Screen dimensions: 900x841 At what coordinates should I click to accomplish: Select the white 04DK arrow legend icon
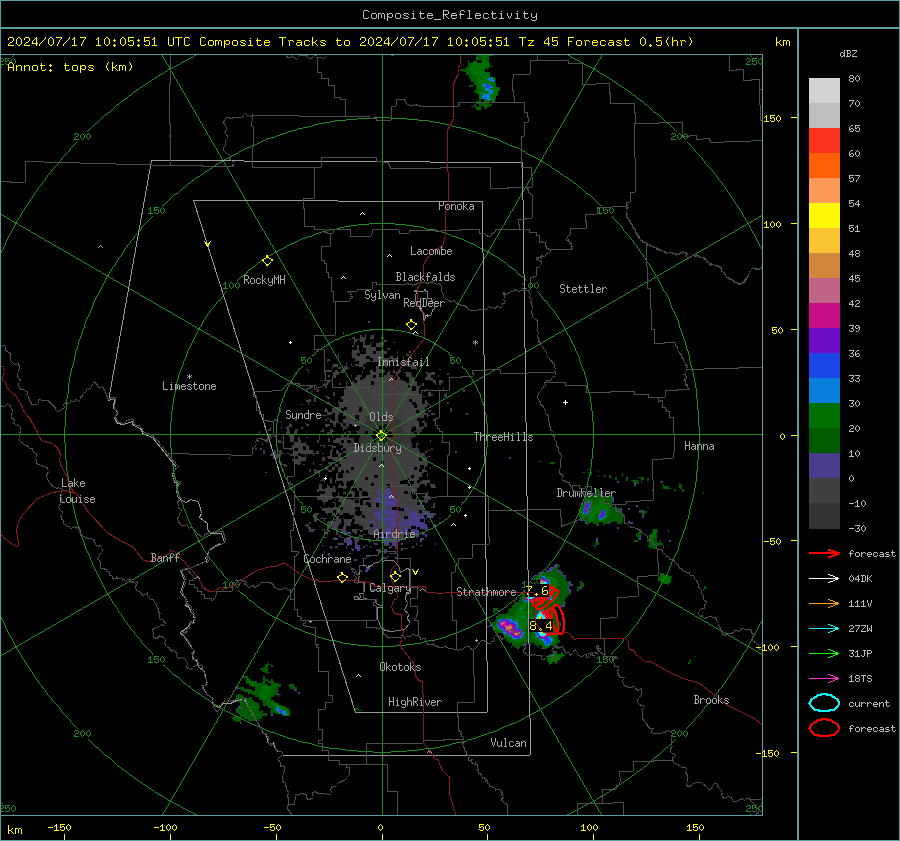click(x=824, y=579)
